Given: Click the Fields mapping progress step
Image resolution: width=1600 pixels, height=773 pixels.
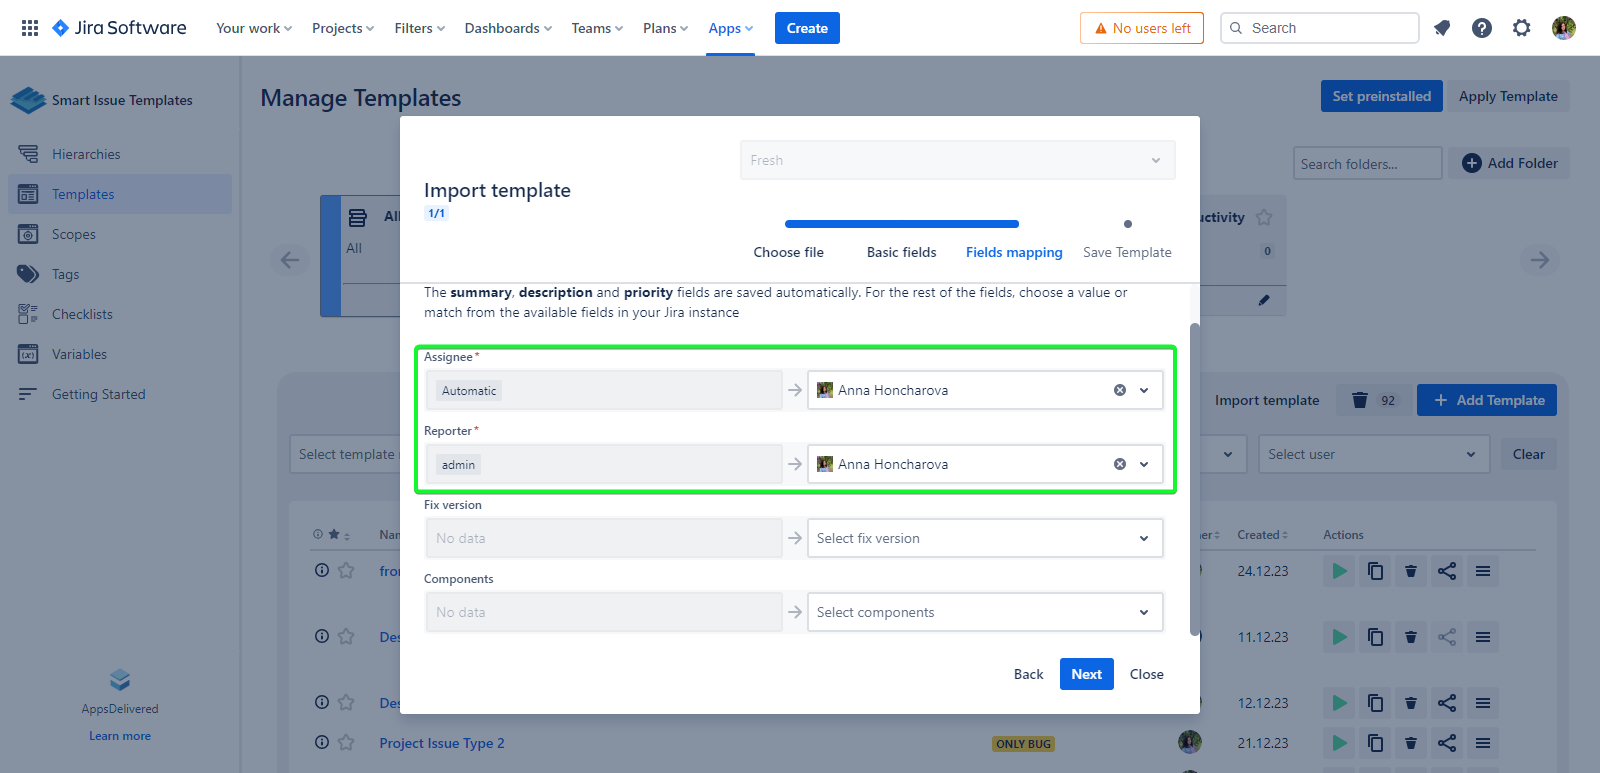Looking at the screenshot, I should [x=1013, y=252].
